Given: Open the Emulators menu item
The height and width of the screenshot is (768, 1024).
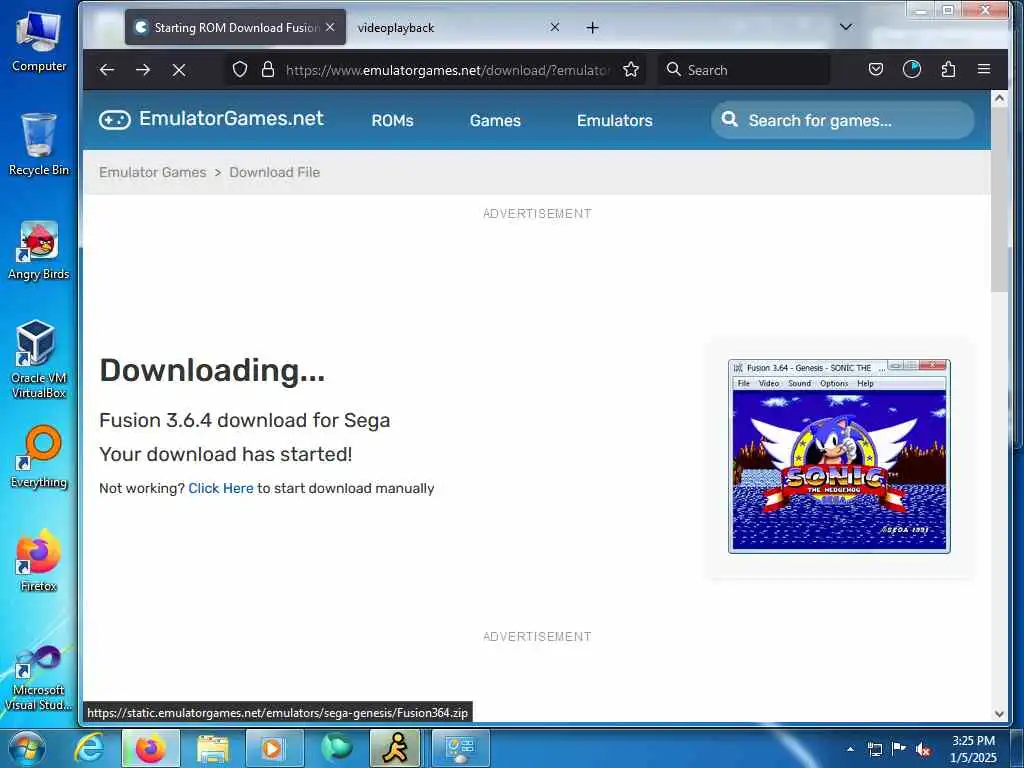Looking at the screenshot, I should pyautogui.click(x=615, y=120).
